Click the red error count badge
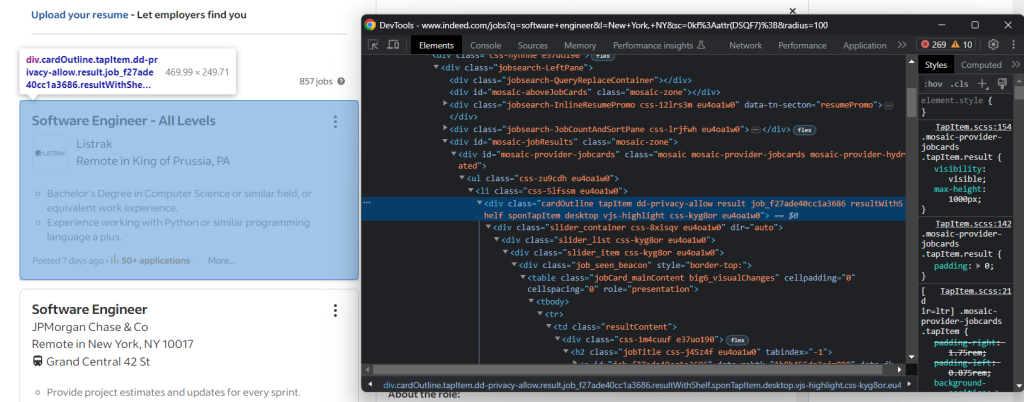Image resolution: width=1024 pixels, height=402 pixels. [932, 45]
